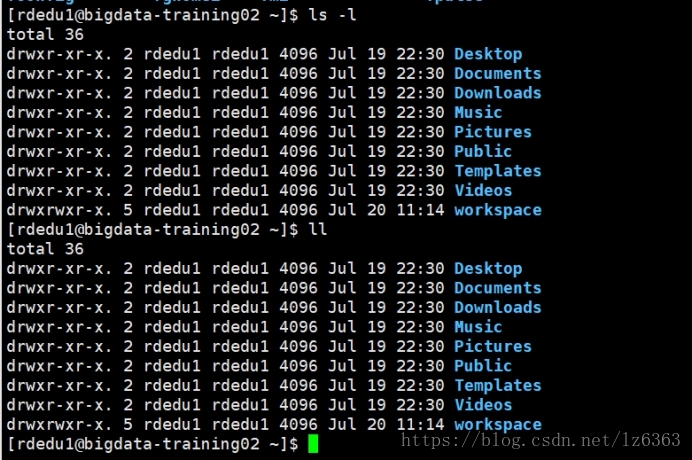Image resolution: width=692 pixels, height=460 pixels.
Task: Select Videos in the ls -l output
Action: click(483, 190)
